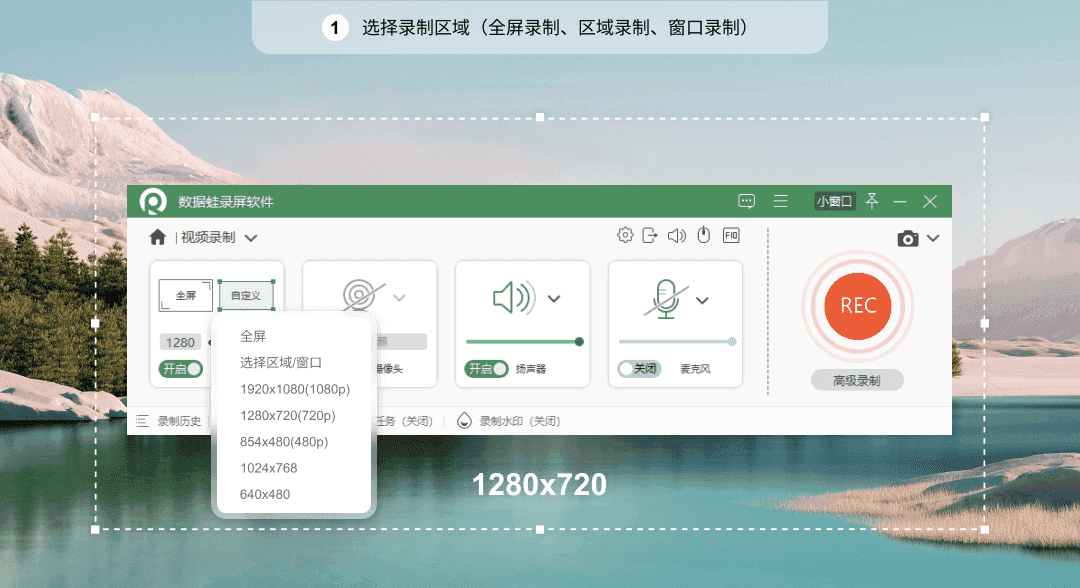Select 1920x1080(1080p) from the resolution menu
Viewport: 1080px width, 588px height.
(293, 389)
